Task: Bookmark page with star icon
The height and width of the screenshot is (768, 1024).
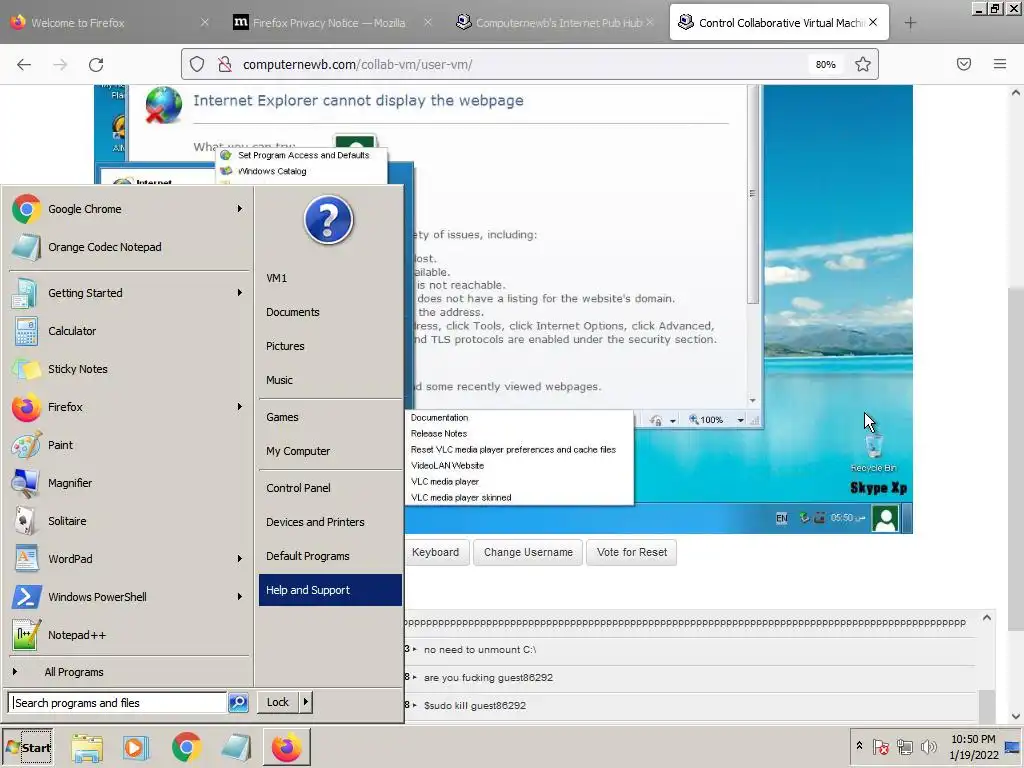Action: (863, 64)
